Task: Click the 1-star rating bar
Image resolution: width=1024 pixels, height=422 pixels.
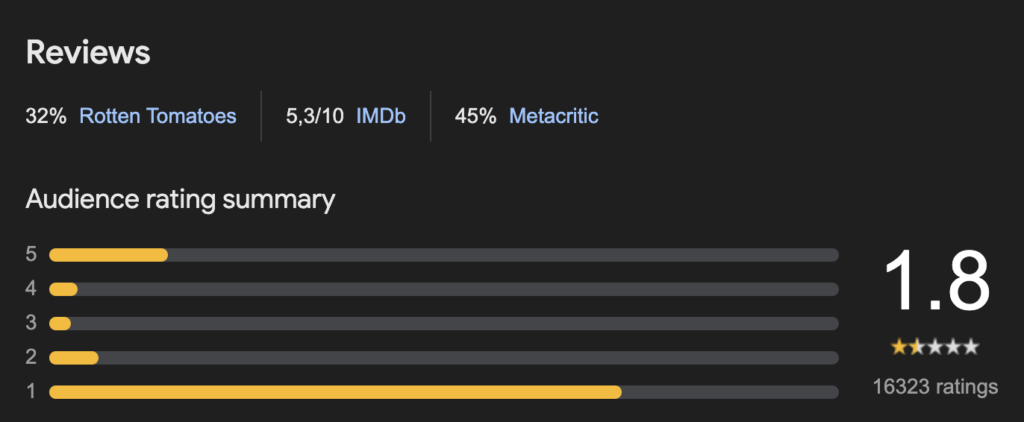Action: pyautogui.click(x=443, y=392)
